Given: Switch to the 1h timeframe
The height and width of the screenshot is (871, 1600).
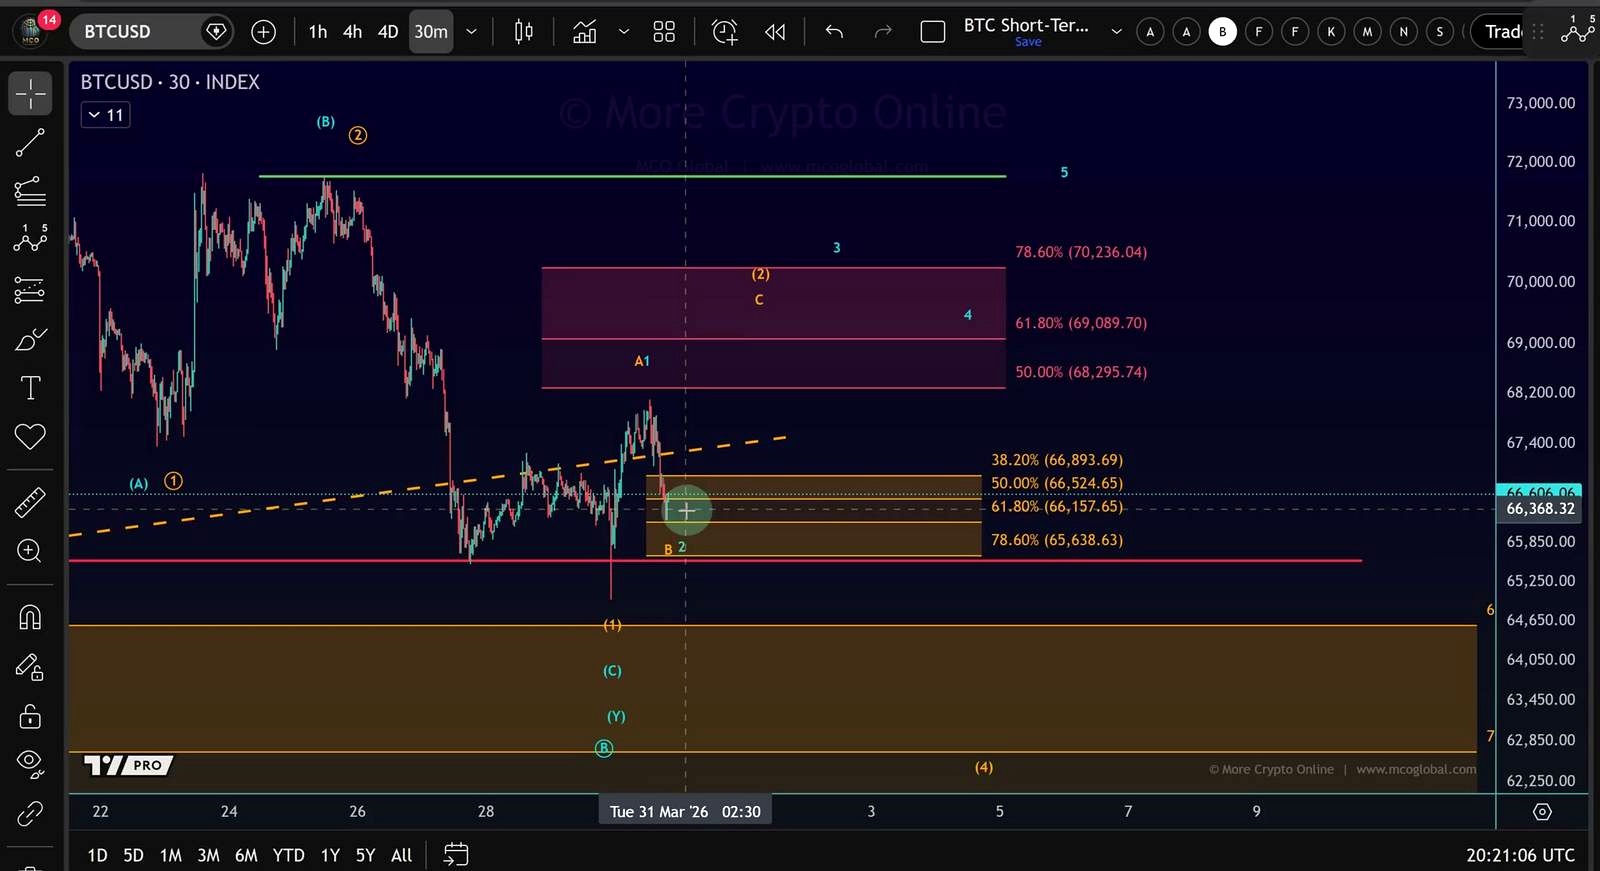Looking at the screenshot, I should 318,32.
